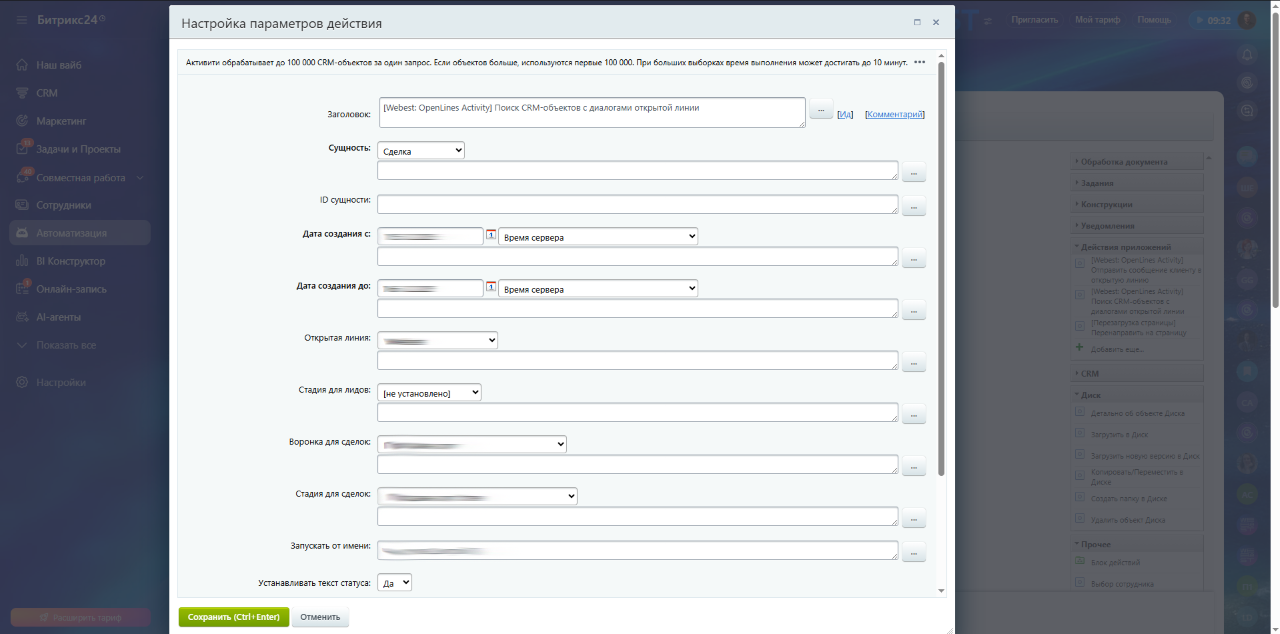
Task: Click the notifications bell icon
Action: pyautogui.click(x=1246, y=54)
